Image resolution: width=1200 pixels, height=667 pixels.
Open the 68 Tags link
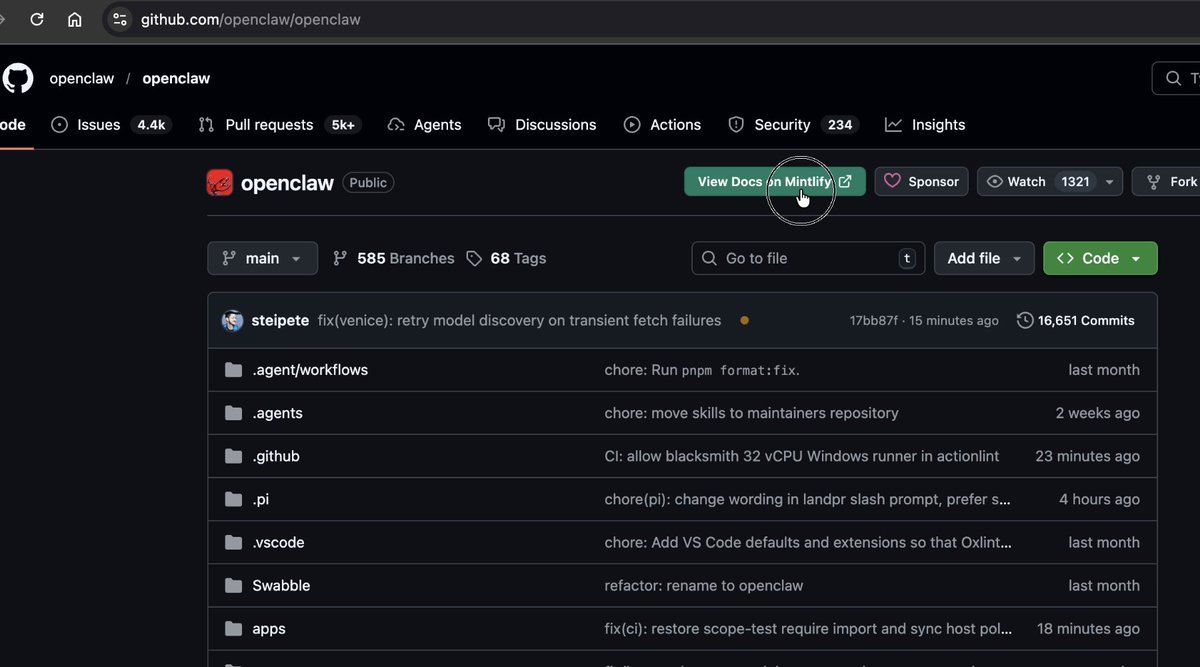point(506,258)
